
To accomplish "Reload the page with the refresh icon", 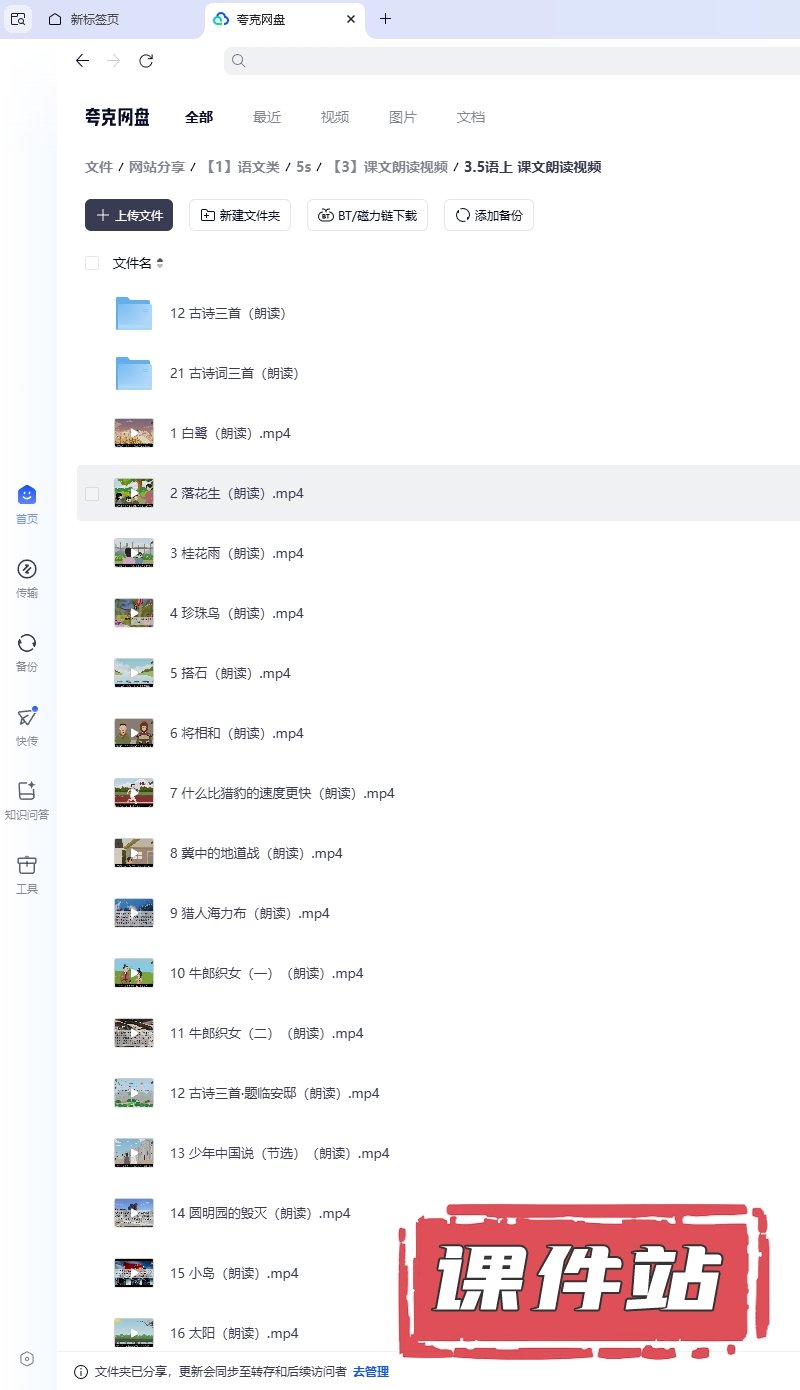I will (x=146, y=61).
